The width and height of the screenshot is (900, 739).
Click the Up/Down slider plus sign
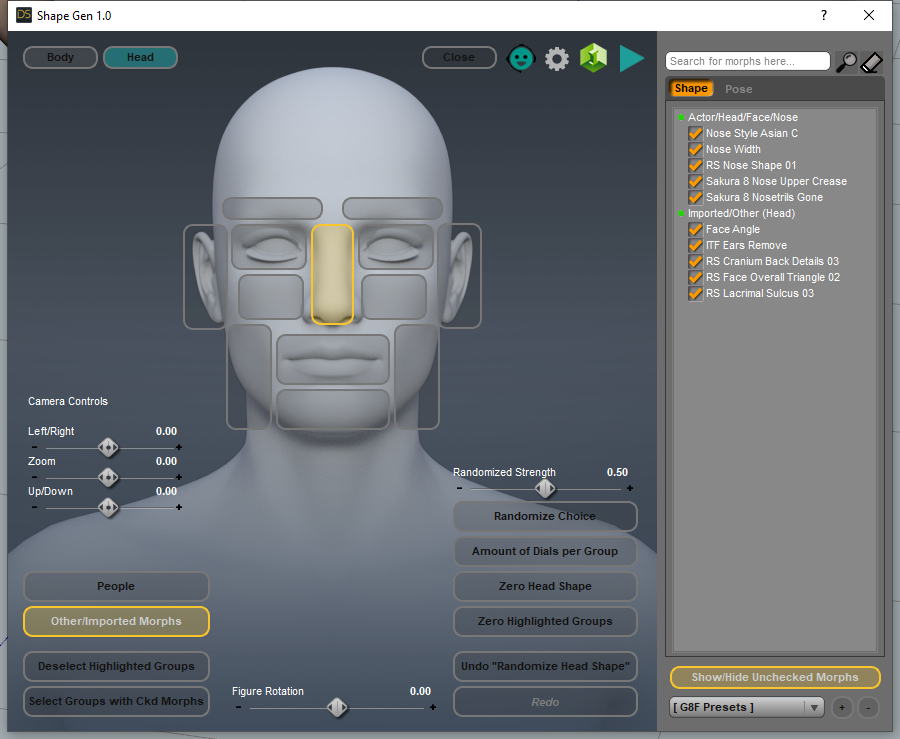(179, 507)
